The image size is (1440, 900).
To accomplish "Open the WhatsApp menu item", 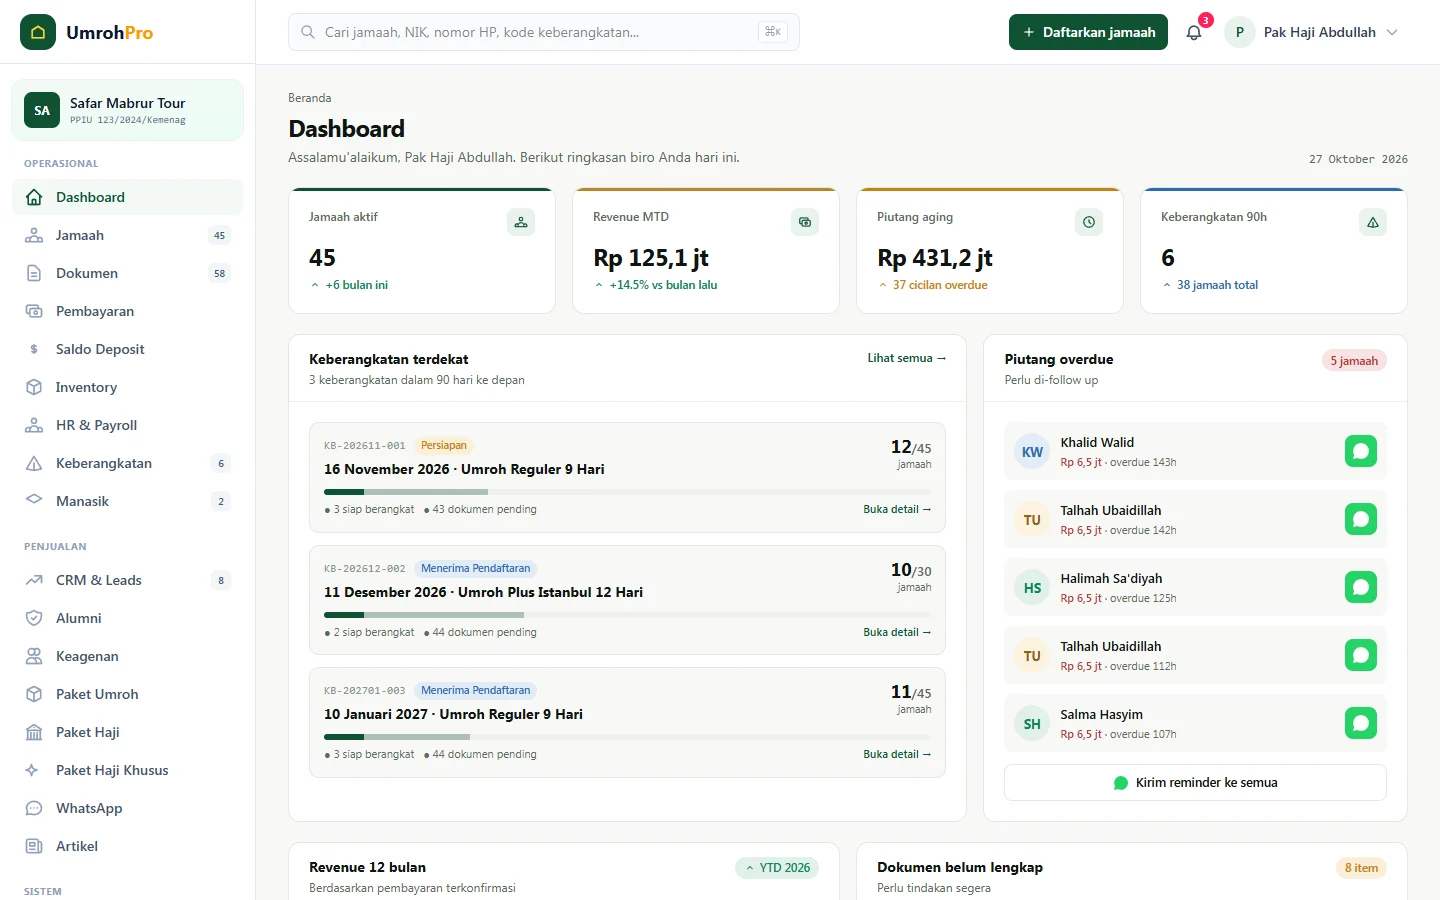I will point(128,808).
